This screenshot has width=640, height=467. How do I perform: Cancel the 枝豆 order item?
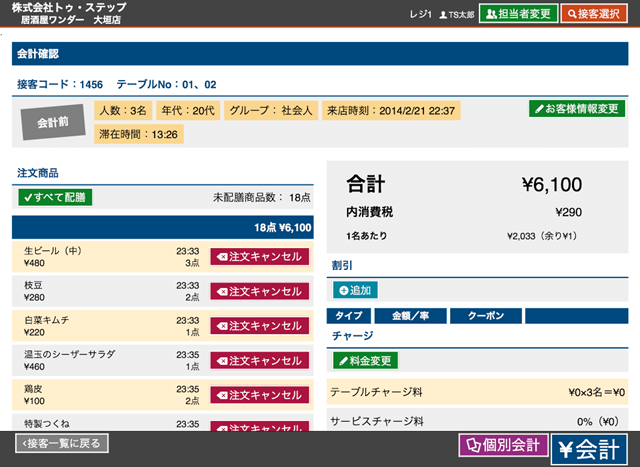click(259, 291)
